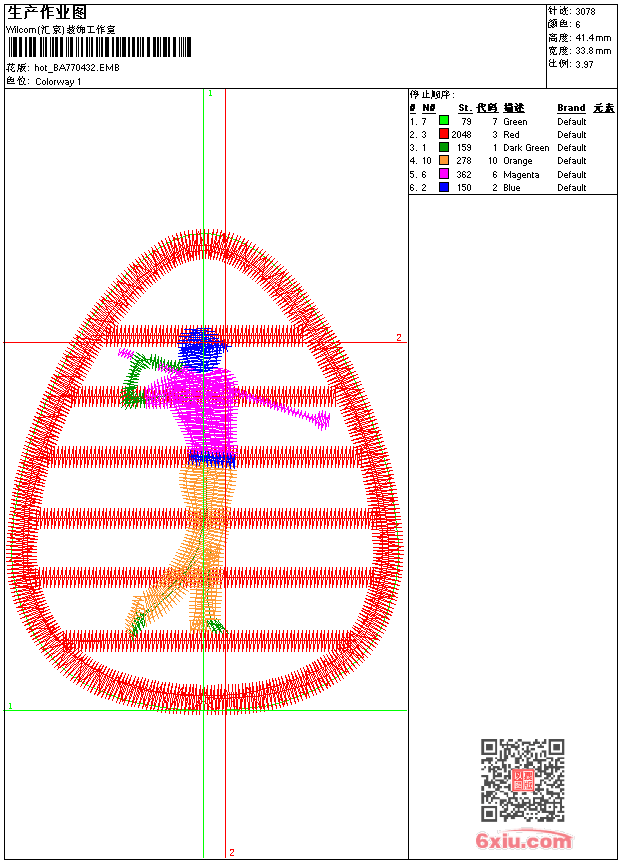
Task: Click the barcode under the Wilcom header
Action: (x=99, y=47)
